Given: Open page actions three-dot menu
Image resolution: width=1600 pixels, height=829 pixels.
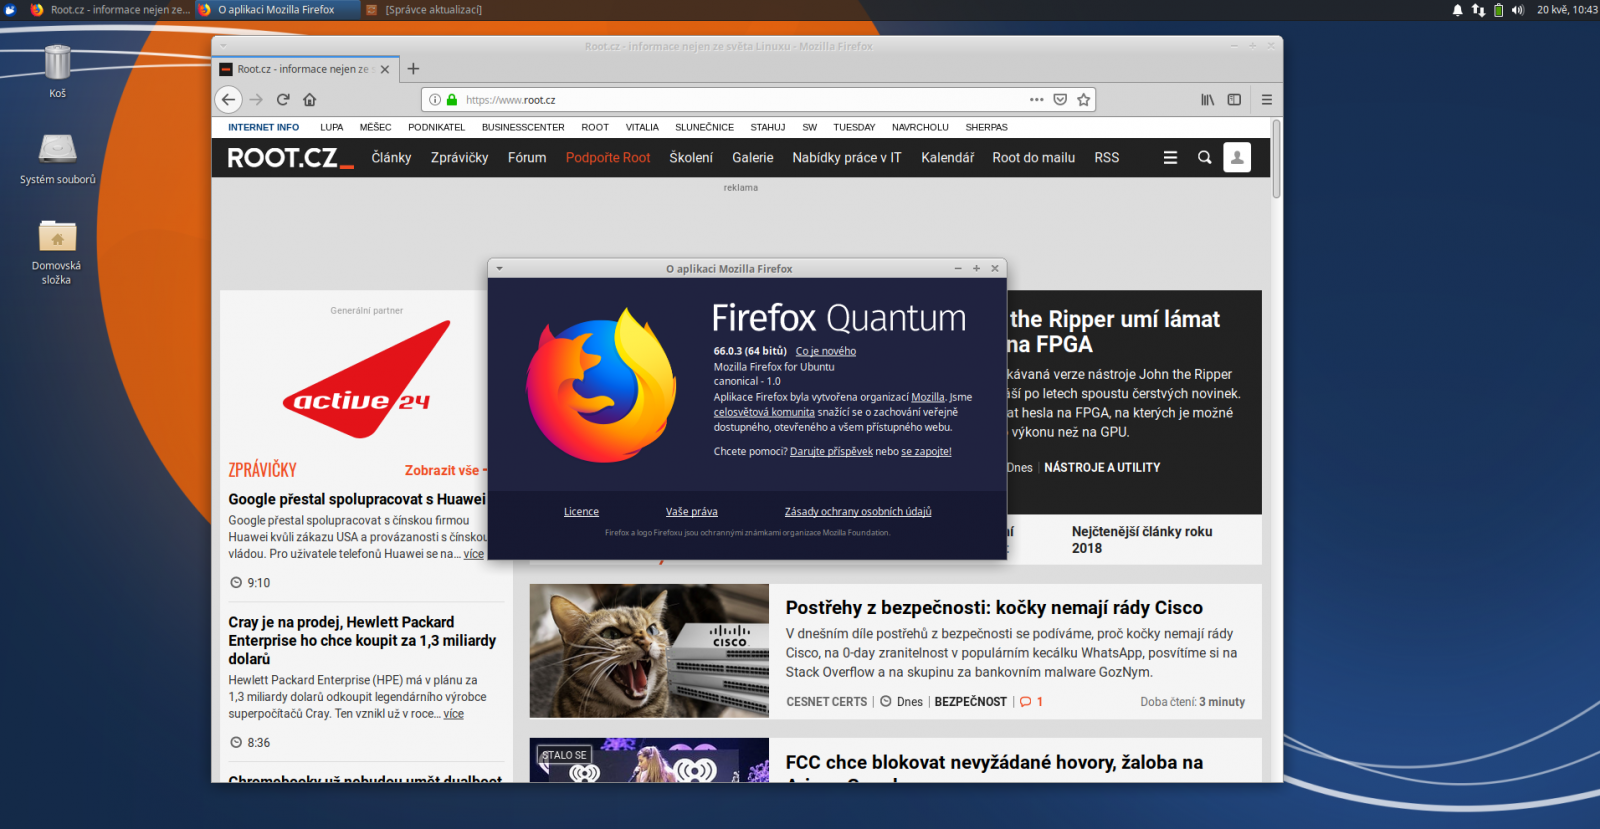Looking at the screenshot, I should [1037, 99].
